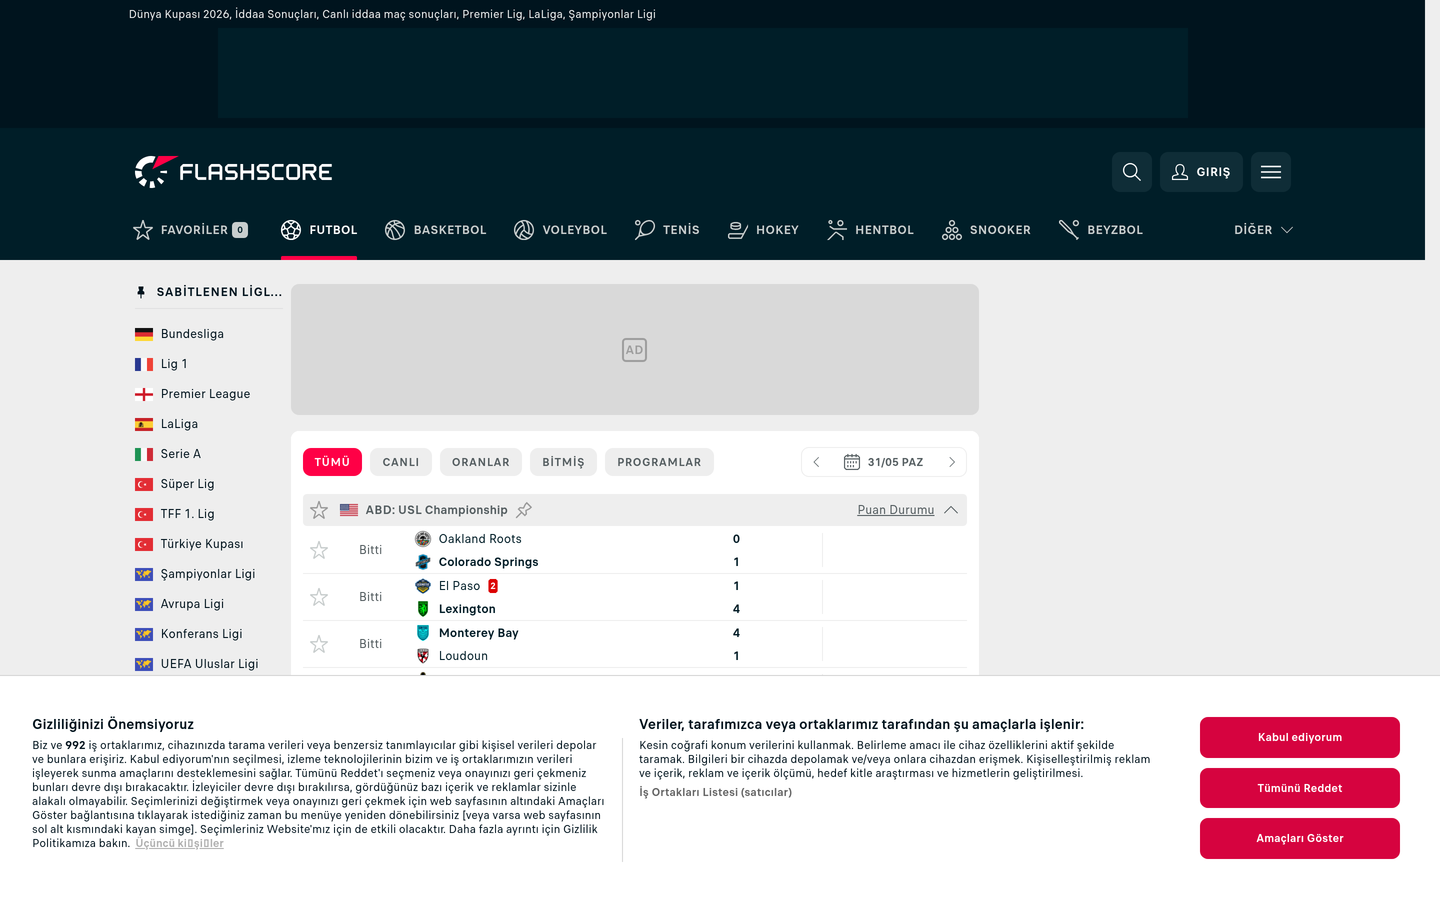Open İş Ortakları Listesi (satıcılar) link
1440x900 pixels.
click(716, 792)
